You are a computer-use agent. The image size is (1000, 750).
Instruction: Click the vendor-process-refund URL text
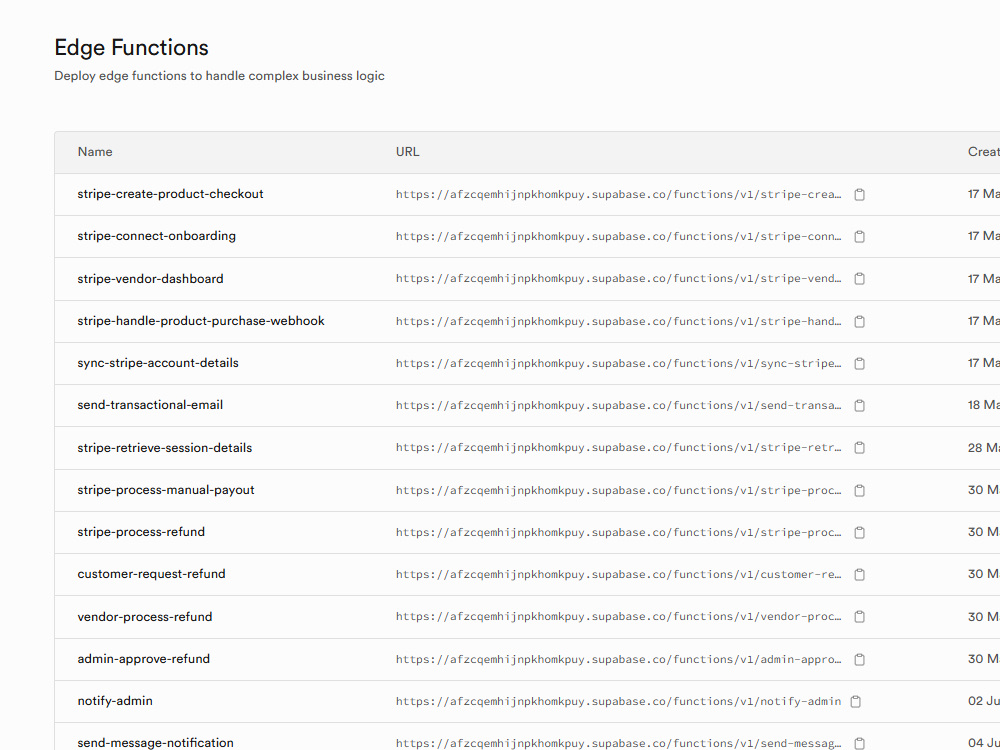pyautogui.click(x=619, y=617)
